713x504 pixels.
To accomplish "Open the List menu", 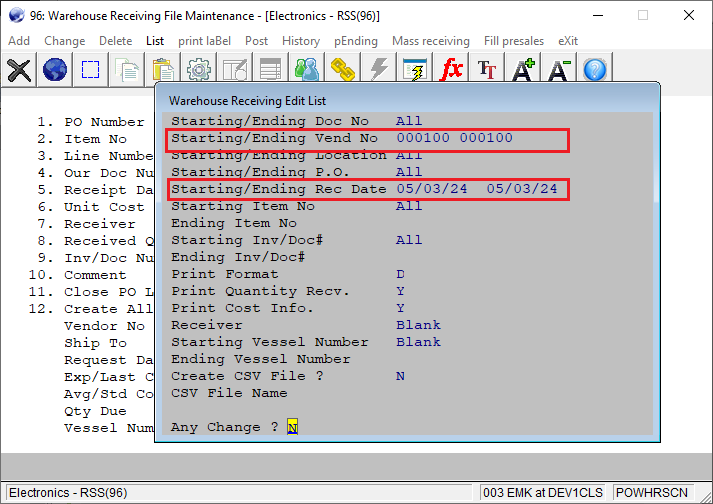I will [155, 41].
